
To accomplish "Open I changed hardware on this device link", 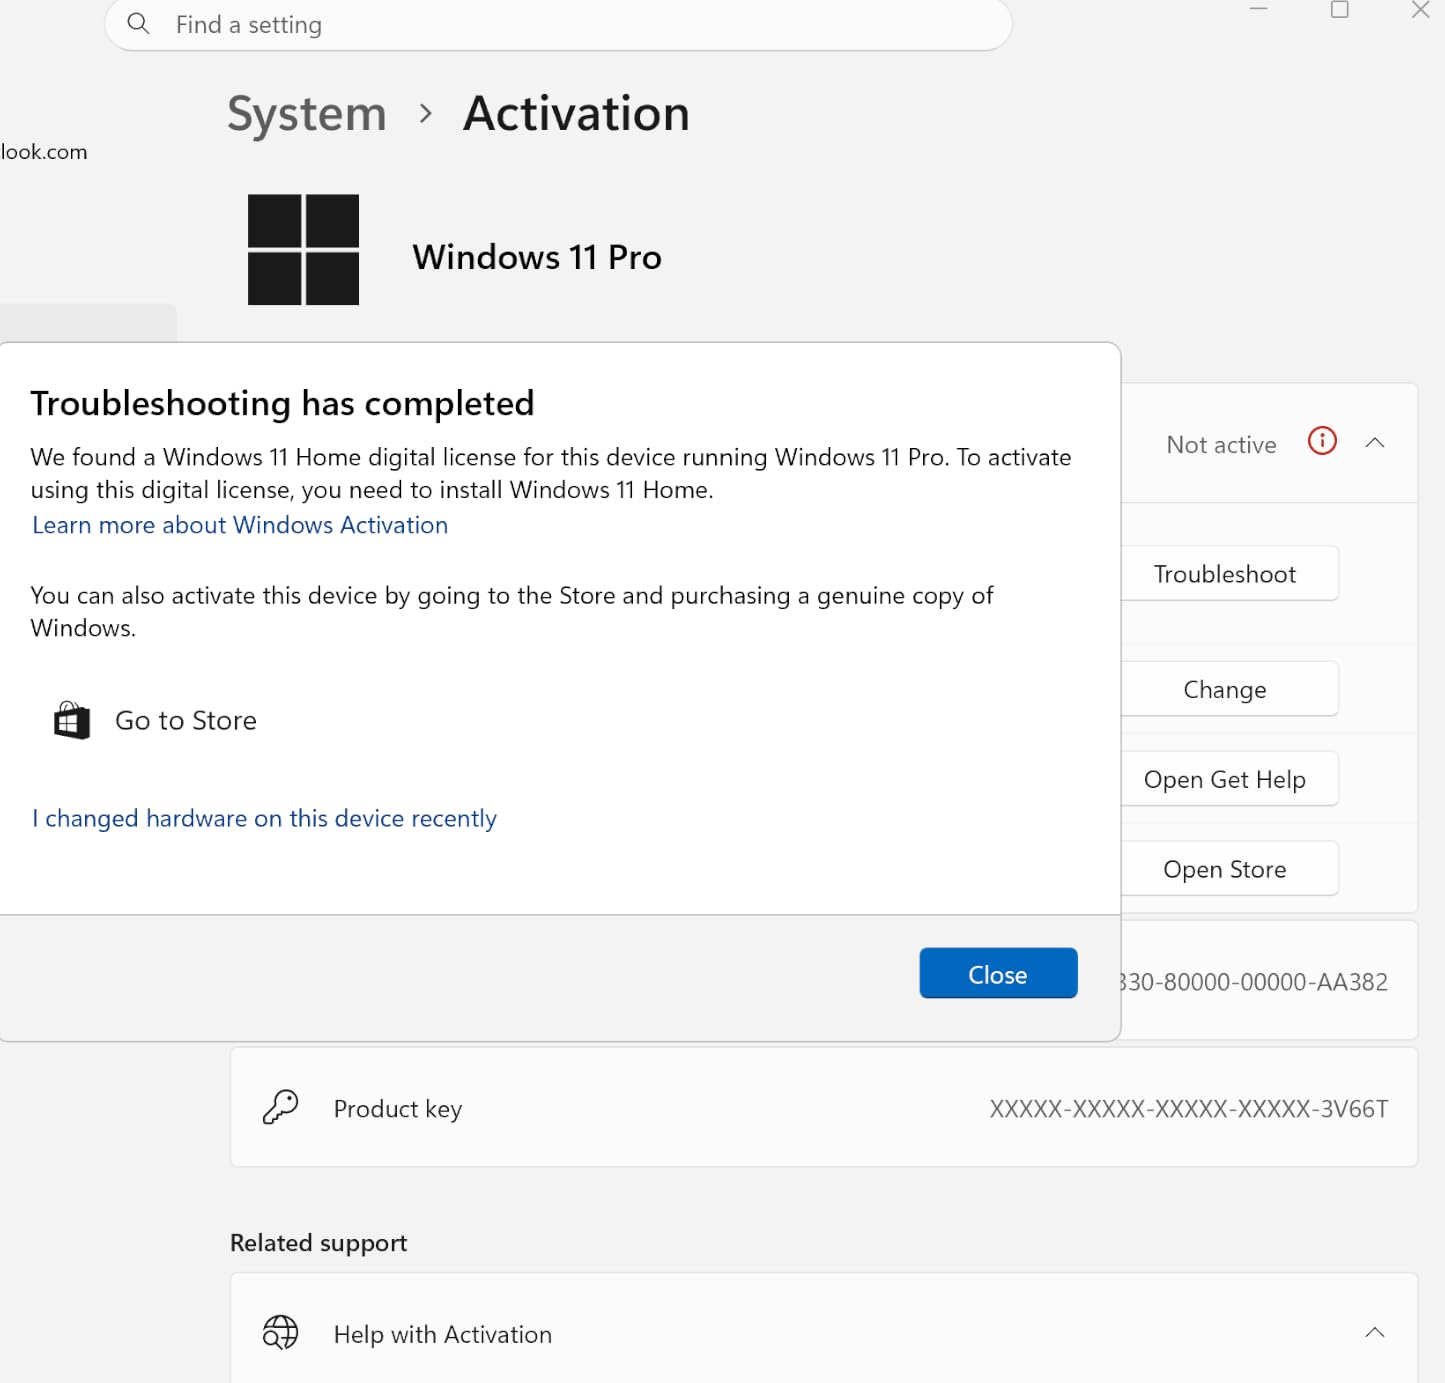I will pyautogui.click(x=264, y=819).
